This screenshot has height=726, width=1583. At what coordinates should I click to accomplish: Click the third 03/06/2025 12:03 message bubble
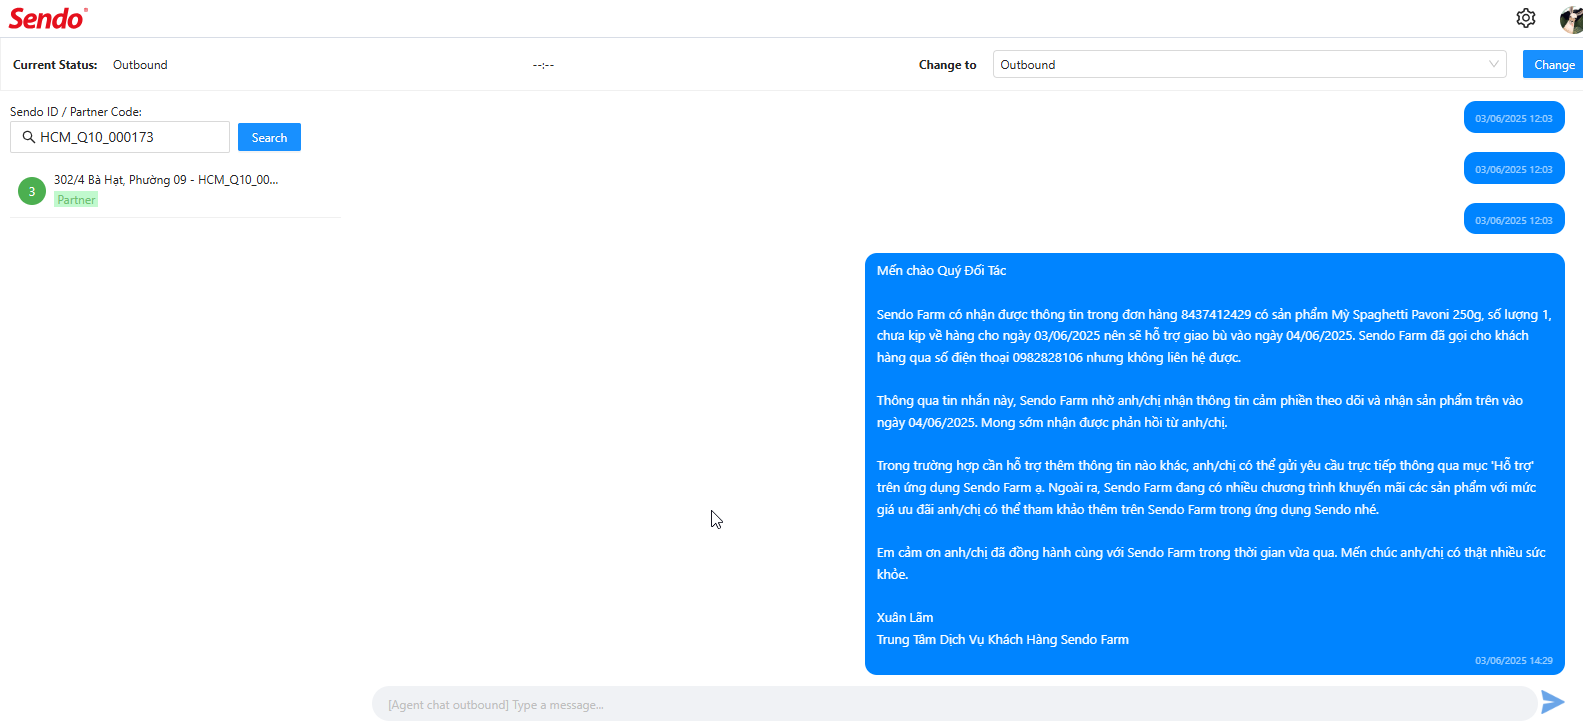point(1514,220)
